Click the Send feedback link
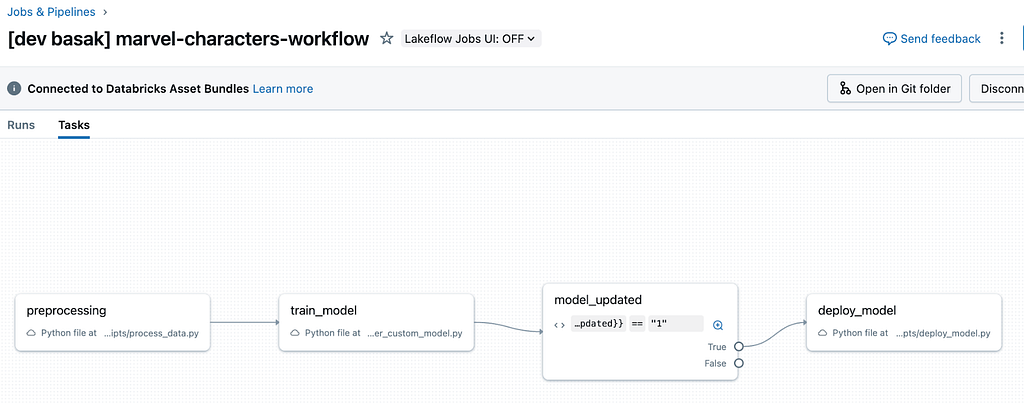The image size is (1024, 403). pyautogui.click(x=932, y=39)
